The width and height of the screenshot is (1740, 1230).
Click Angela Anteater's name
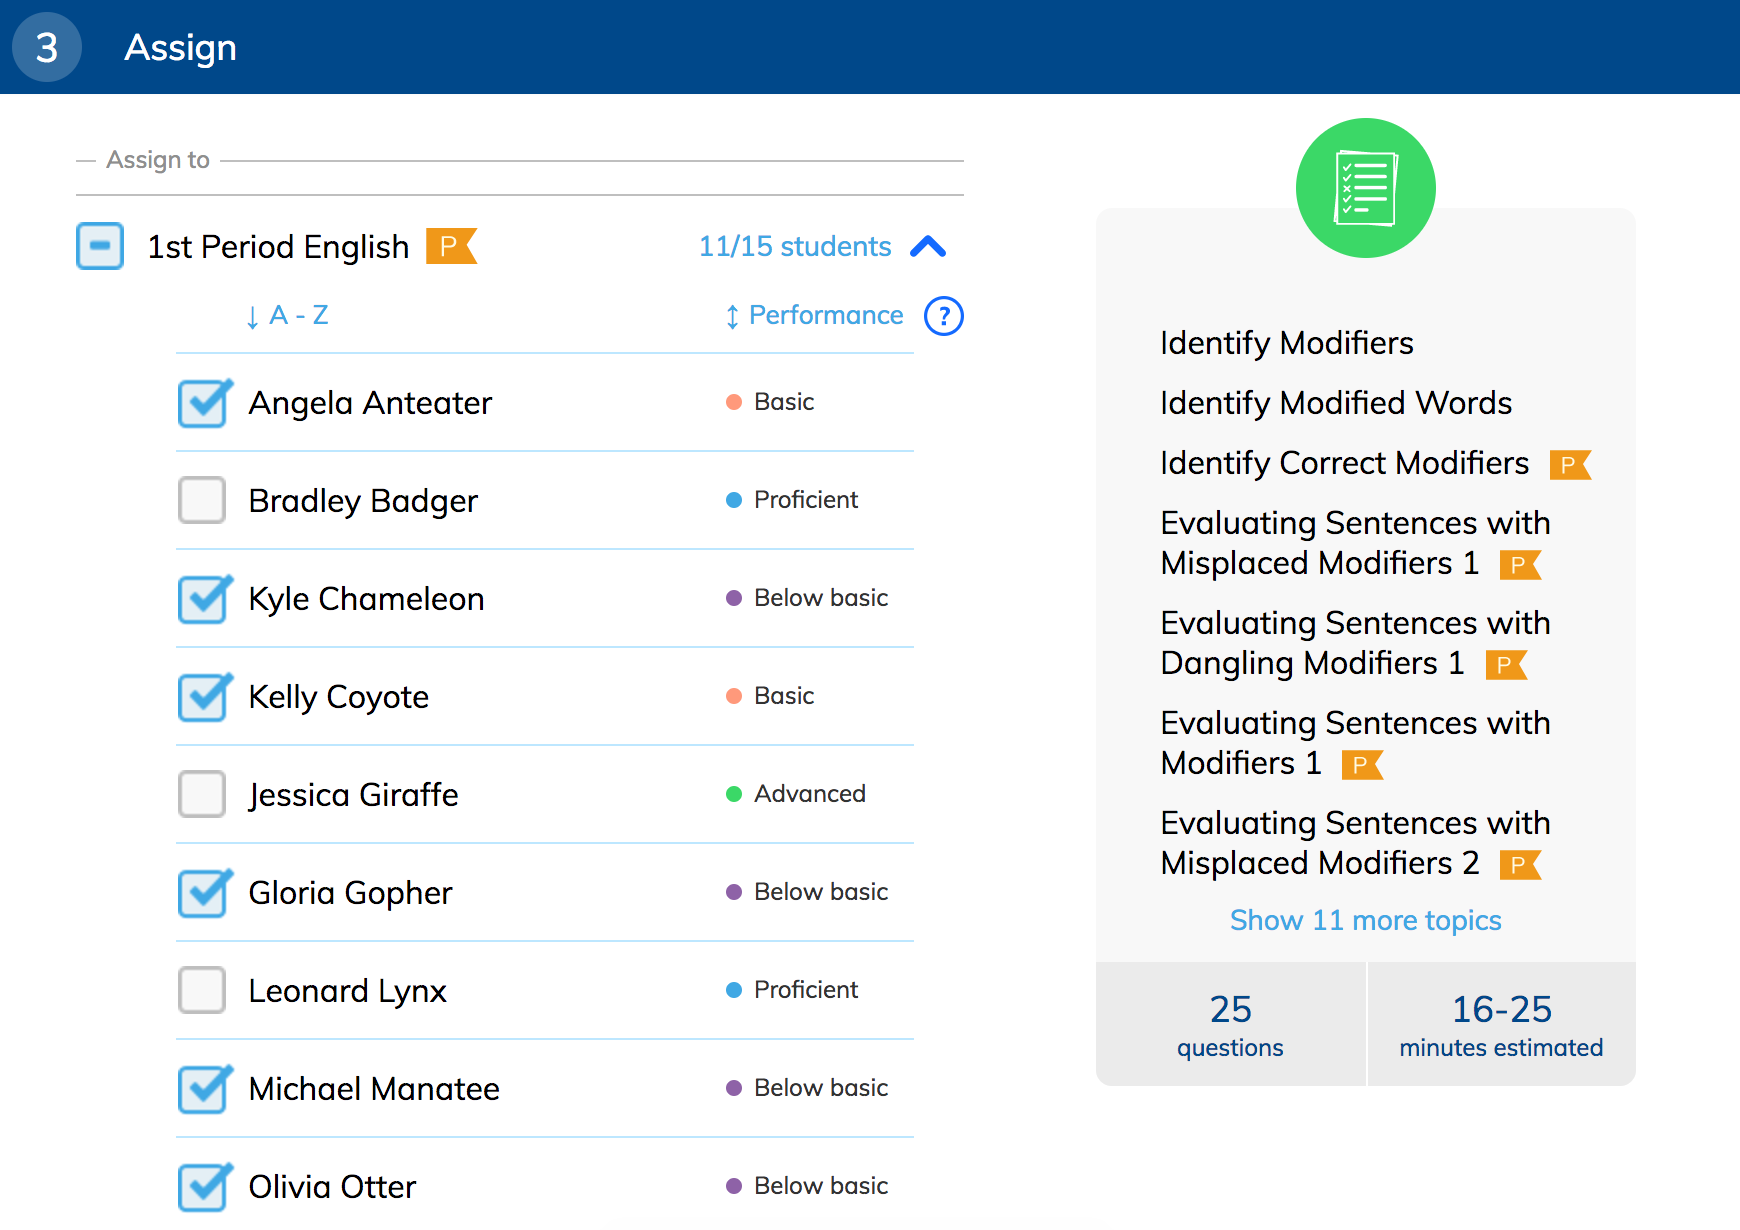[370, 403]
